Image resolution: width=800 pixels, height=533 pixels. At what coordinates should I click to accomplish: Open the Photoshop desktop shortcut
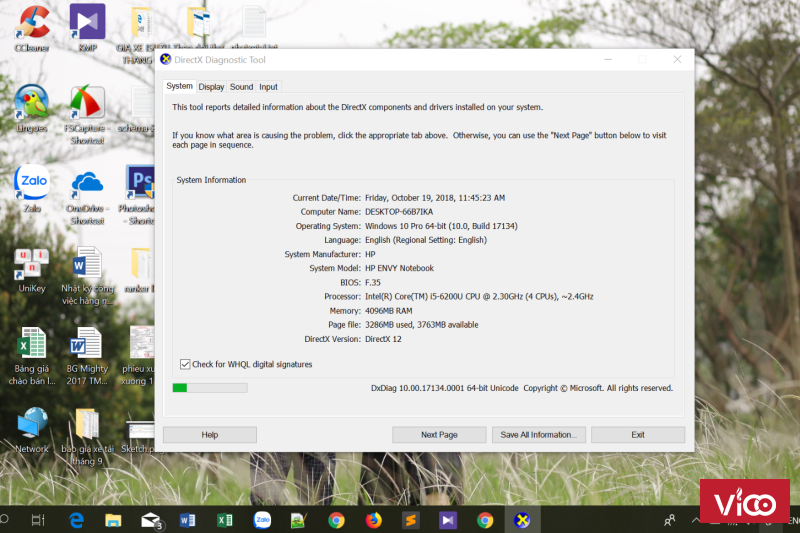point(139,195)
